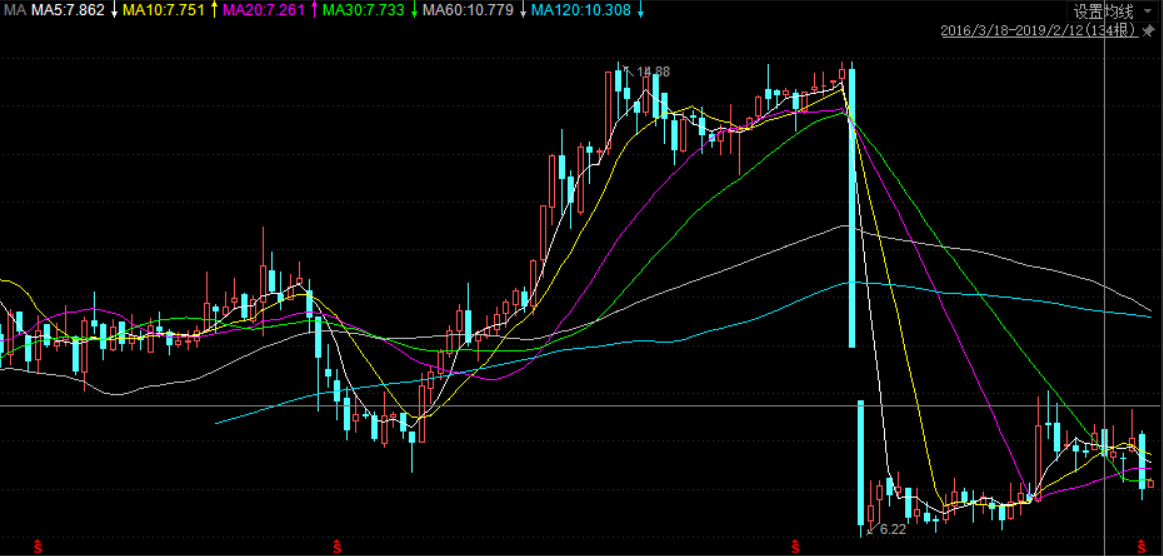Select the magenta MA20:7.261 label

(x=264, y=10)
